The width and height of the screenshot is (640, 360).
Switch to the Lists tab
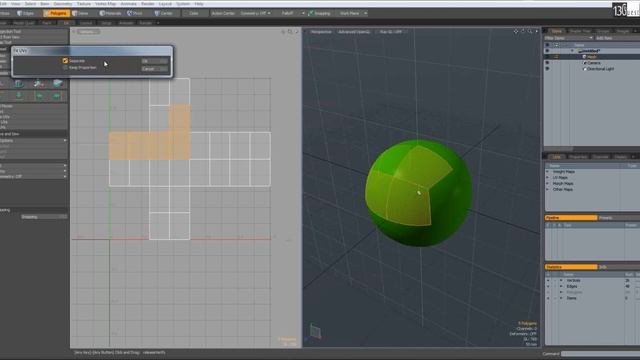[556, 157]
